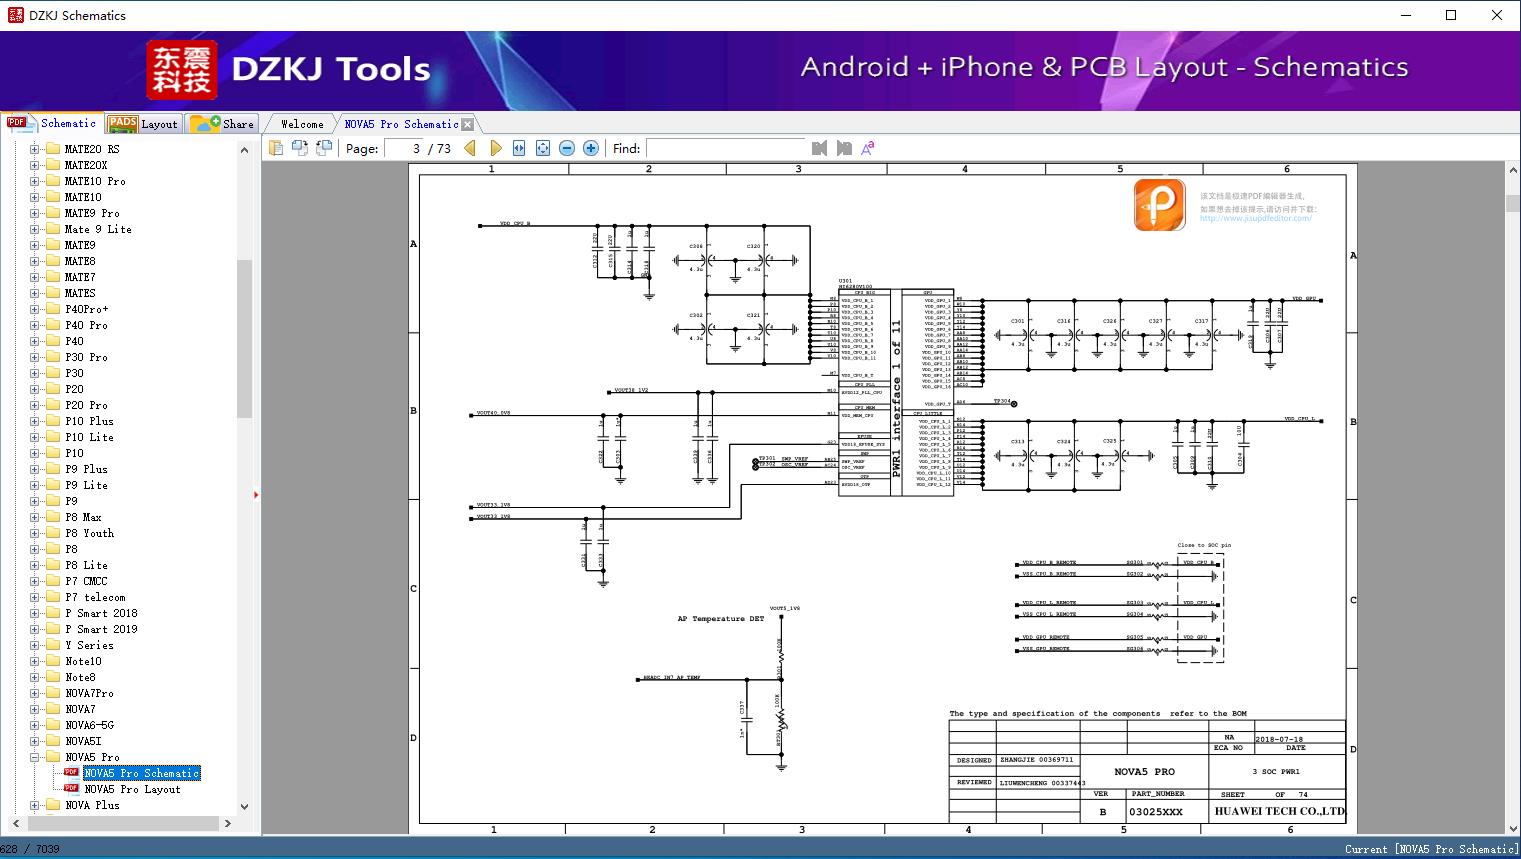Click the Find search box
Viewport: 1521px width, 859px height.
point(725,148)
